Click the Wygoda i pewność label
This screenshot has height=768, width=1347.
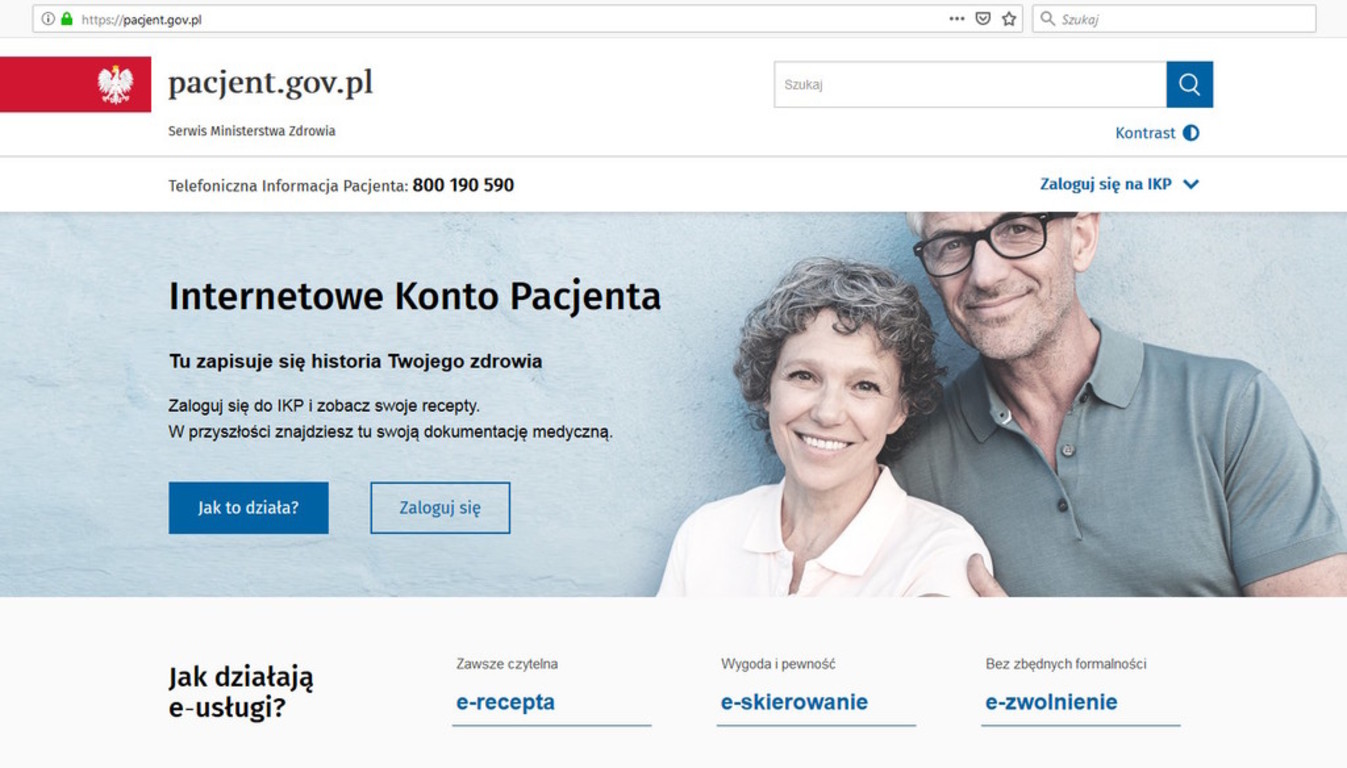pyautogui.click(x=778, y=664)
